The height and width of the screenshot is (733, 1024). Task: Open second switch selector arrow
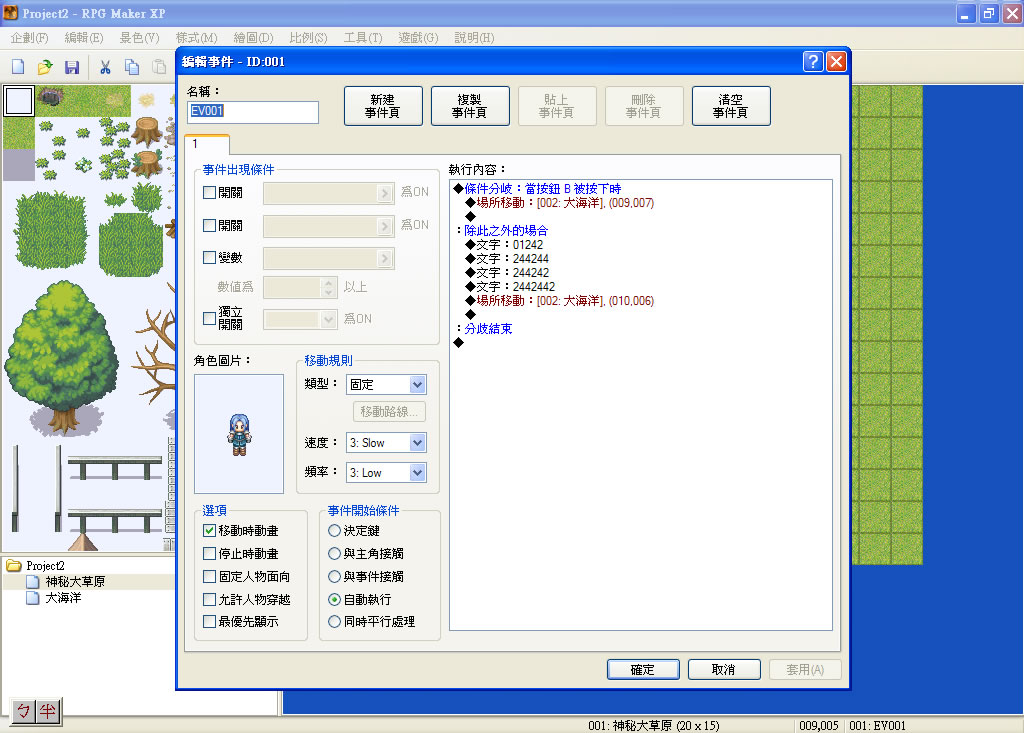tap(385, 225)
